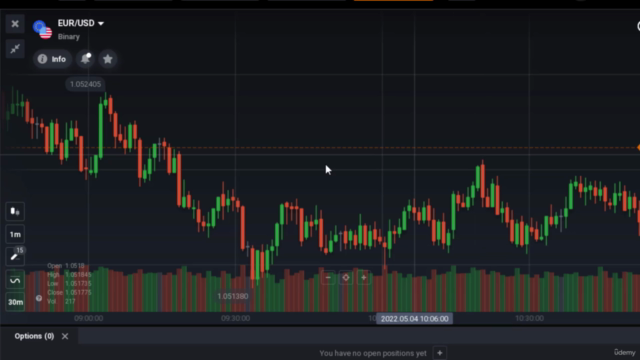Open the EUR/USD asset dropdown
This screenshot has height=360, width=640.
(81, 23)
